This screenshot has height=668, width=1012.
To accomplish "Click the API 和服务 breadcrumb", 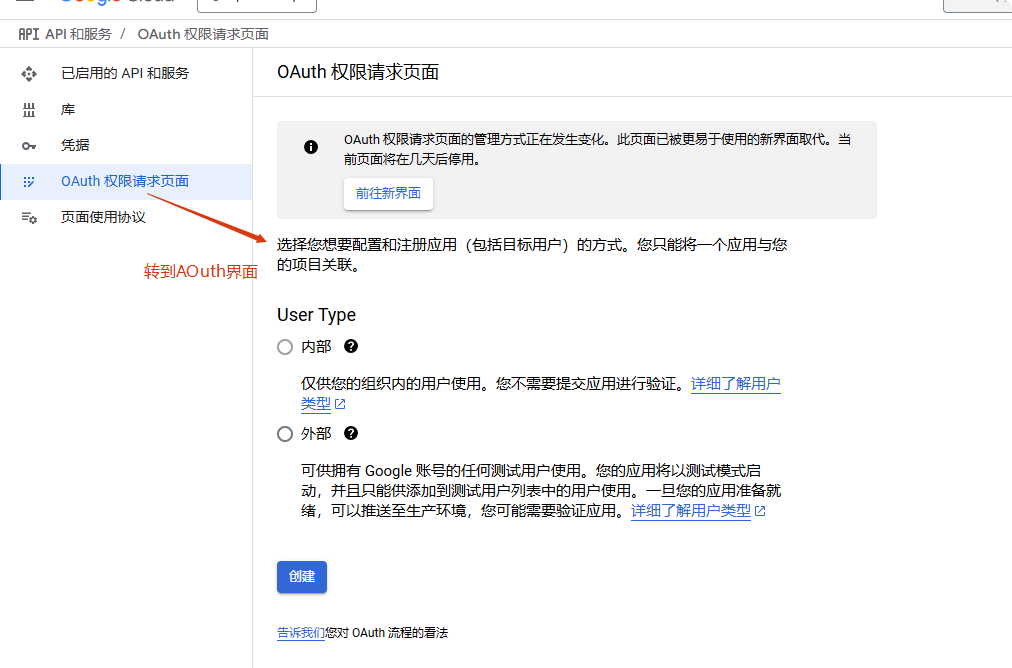I will [78, 34].
